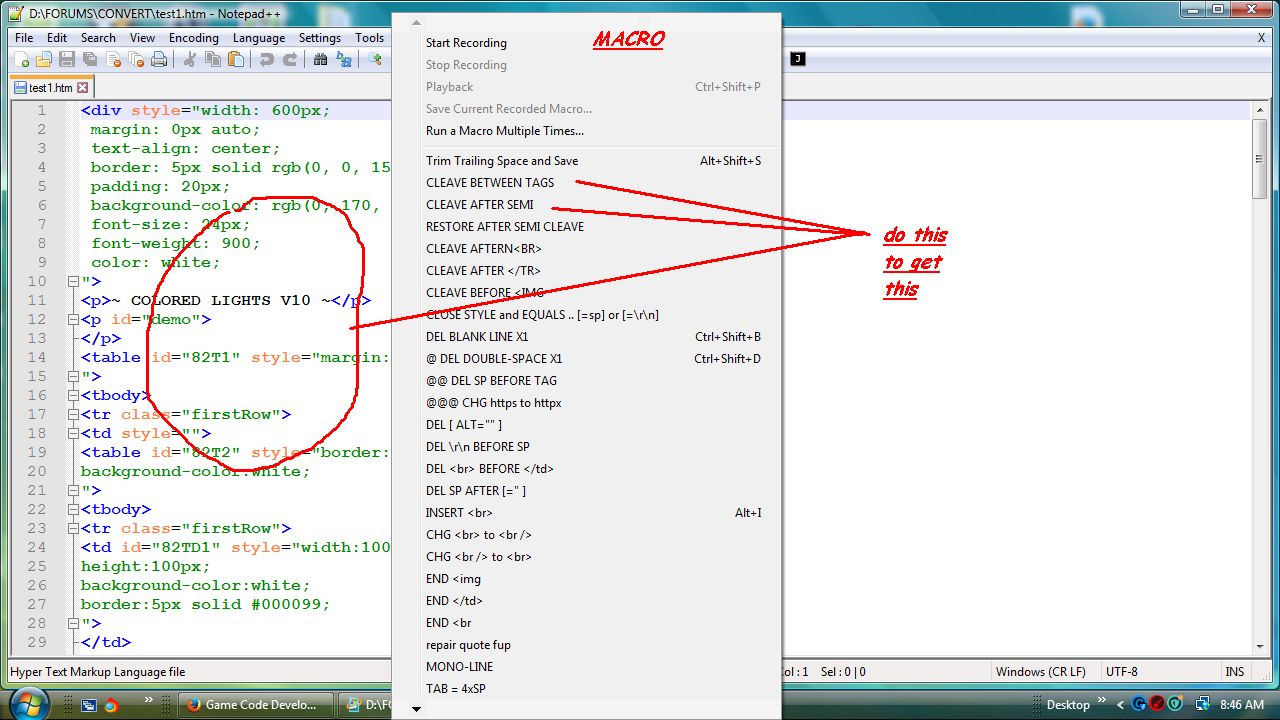Image resolution: width=1280 pixels, height=720 pixels.
Task: Click the macro menu scroll-down arrow
Action: [417, 709]
